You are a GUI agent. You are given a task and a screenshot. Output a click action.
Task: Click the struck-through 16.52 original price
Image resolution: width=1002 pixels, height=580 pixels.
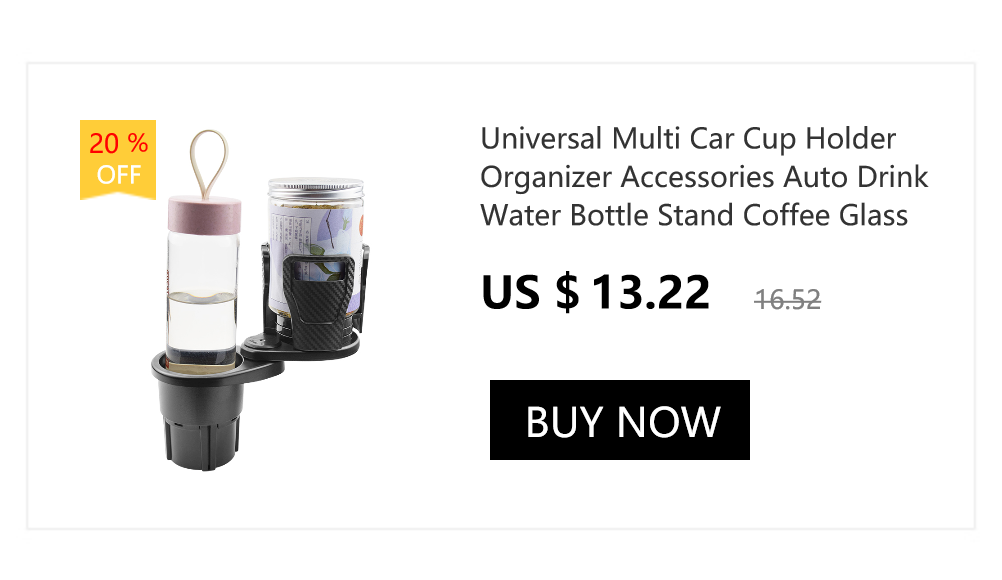point(787,300)
